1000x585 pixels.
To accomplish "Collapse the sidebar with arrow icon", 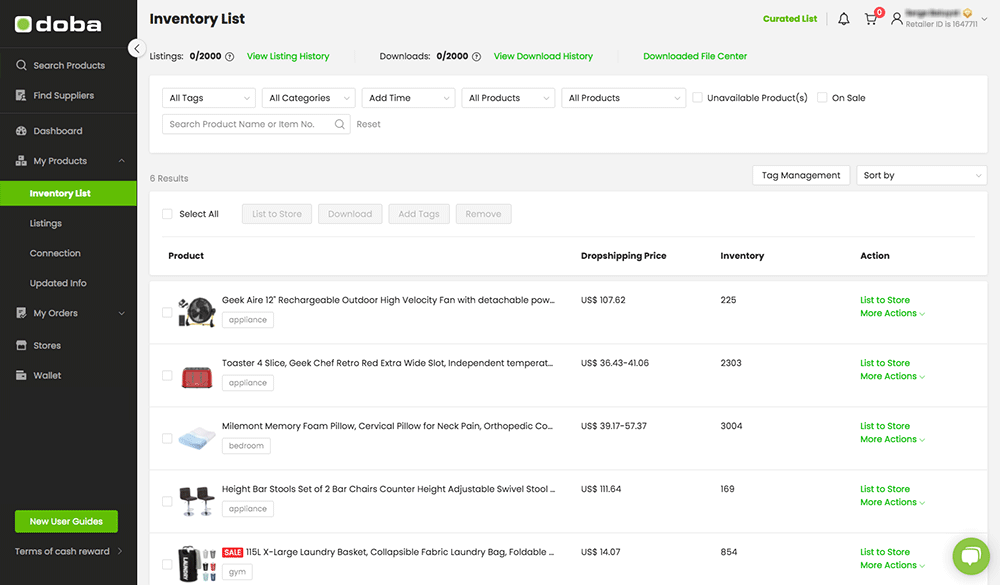I will coord(137,48).
